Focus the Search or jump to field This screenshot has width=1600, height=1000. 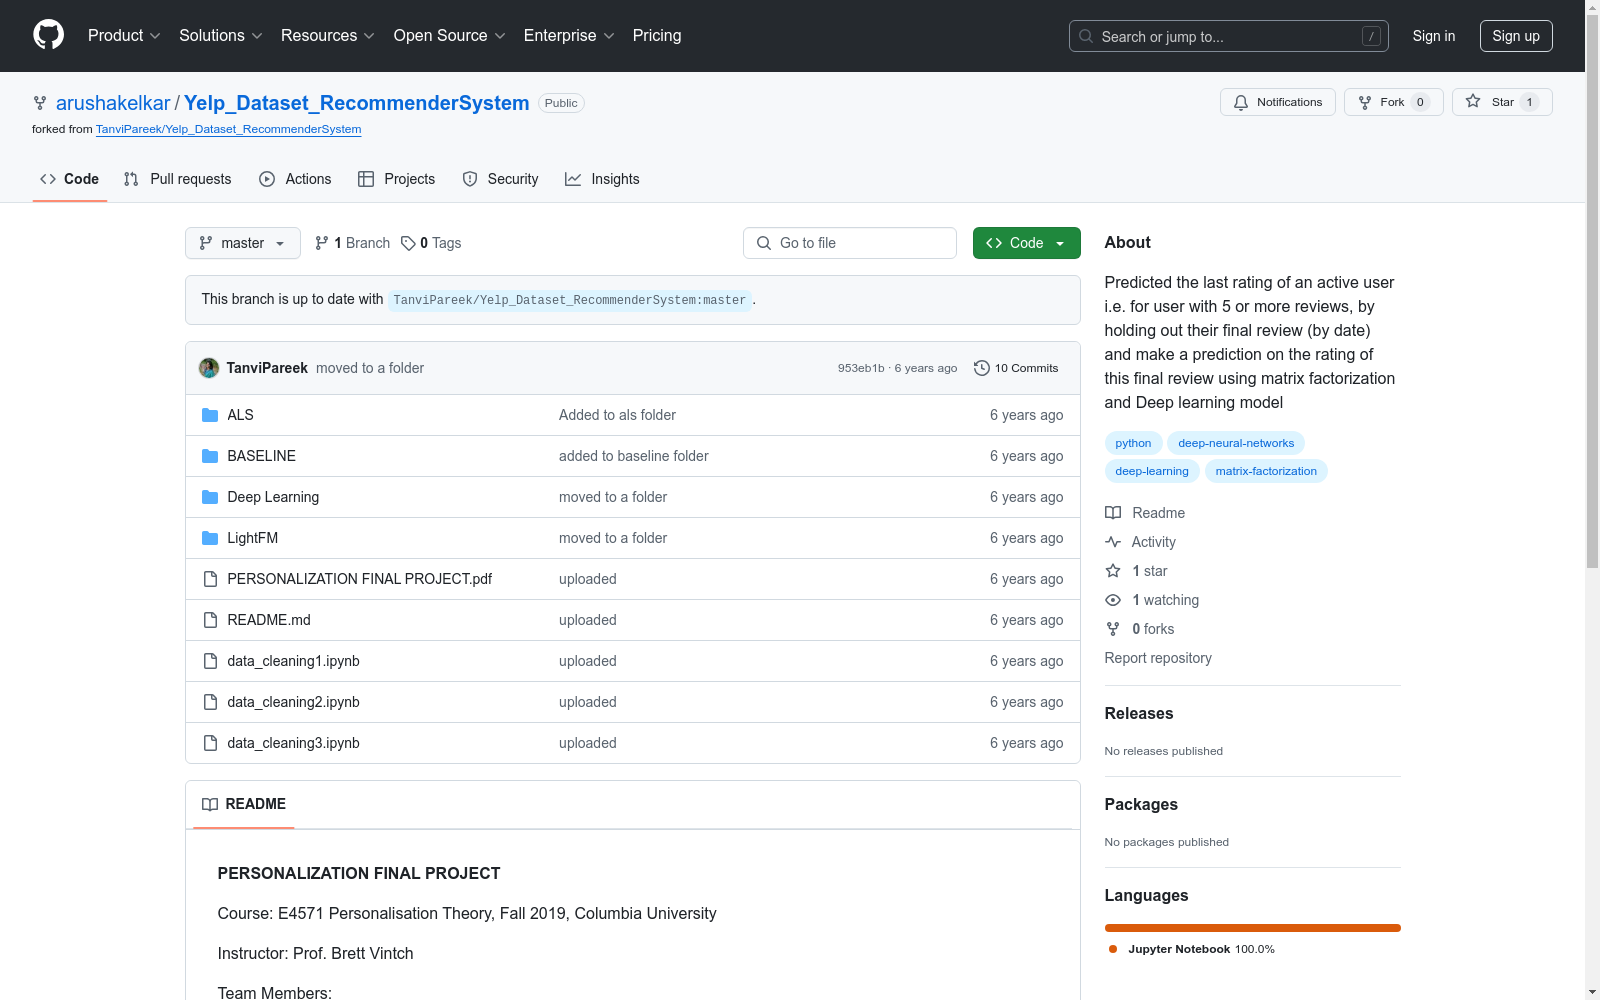[x=1228, y=36]
